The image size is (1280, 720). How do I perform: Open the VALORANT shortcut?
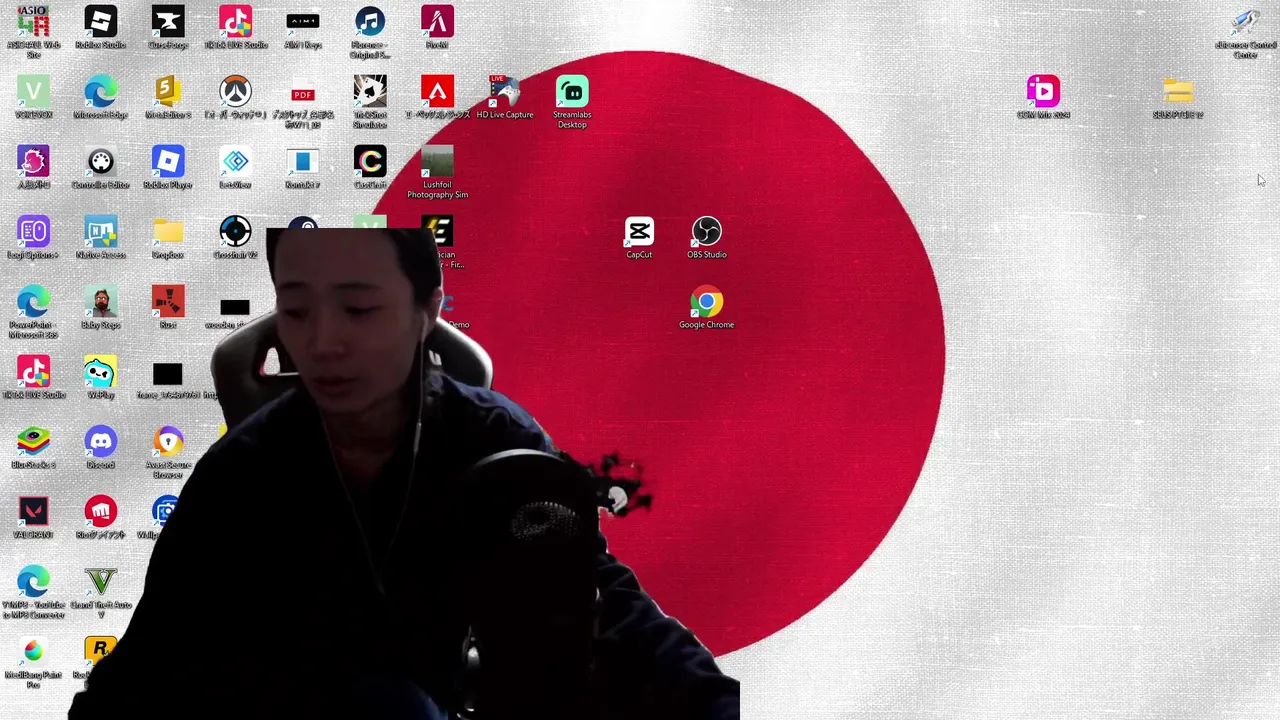[33, 512]
